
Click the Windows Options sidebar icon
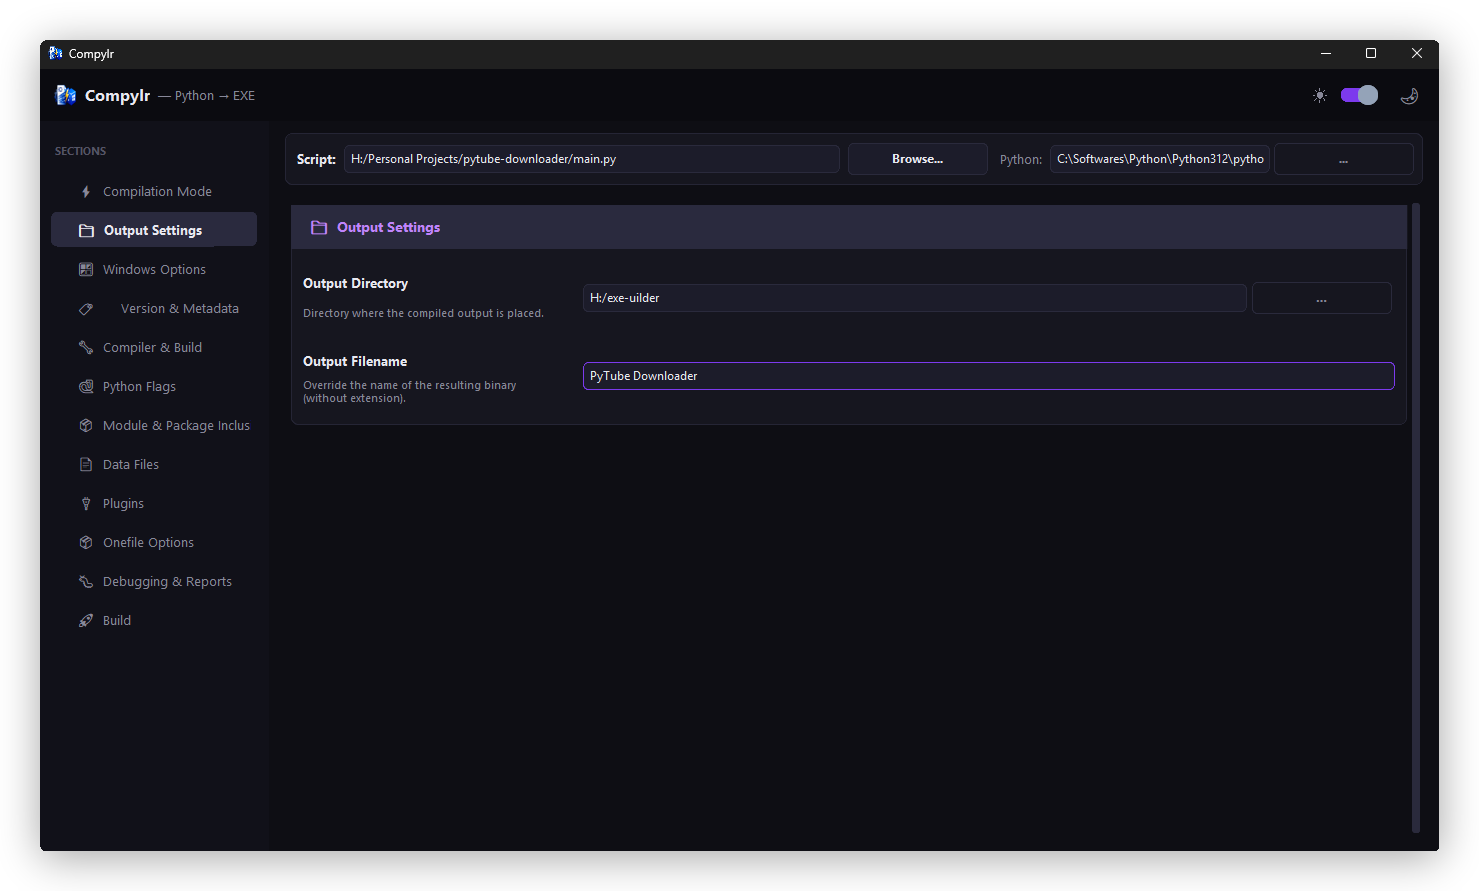[x=86, y=270]
